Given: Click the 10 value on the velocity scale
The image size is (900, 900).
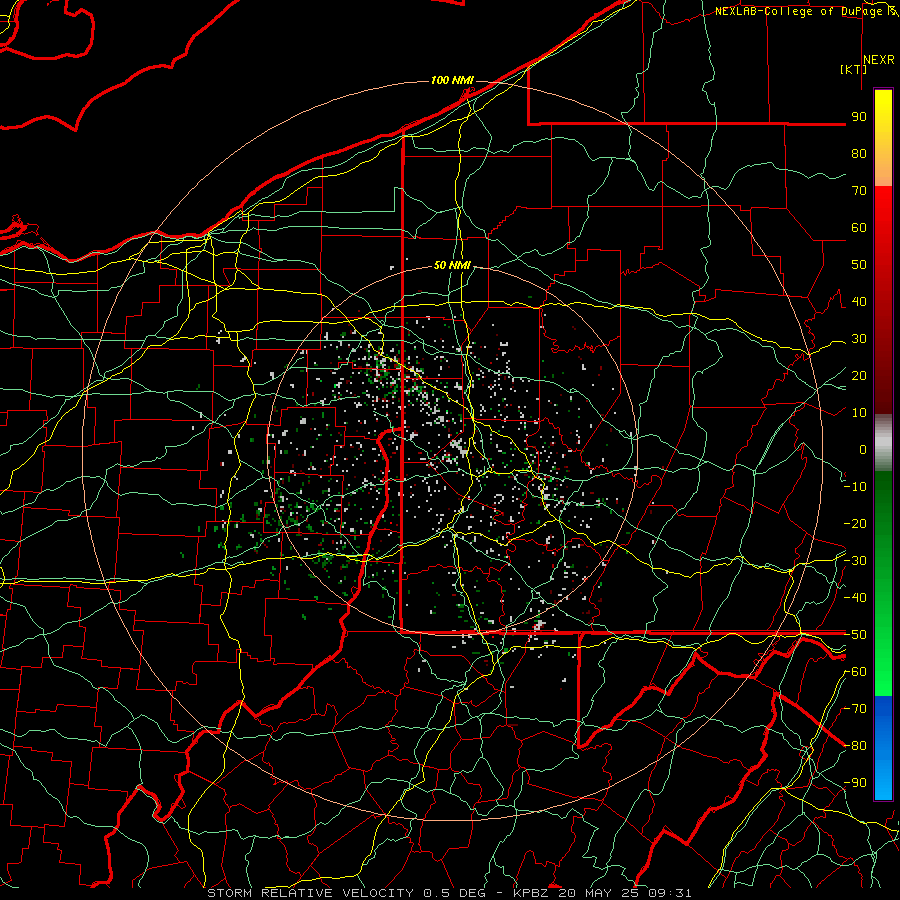Looking at the screenshot, I should coord(859,413).
